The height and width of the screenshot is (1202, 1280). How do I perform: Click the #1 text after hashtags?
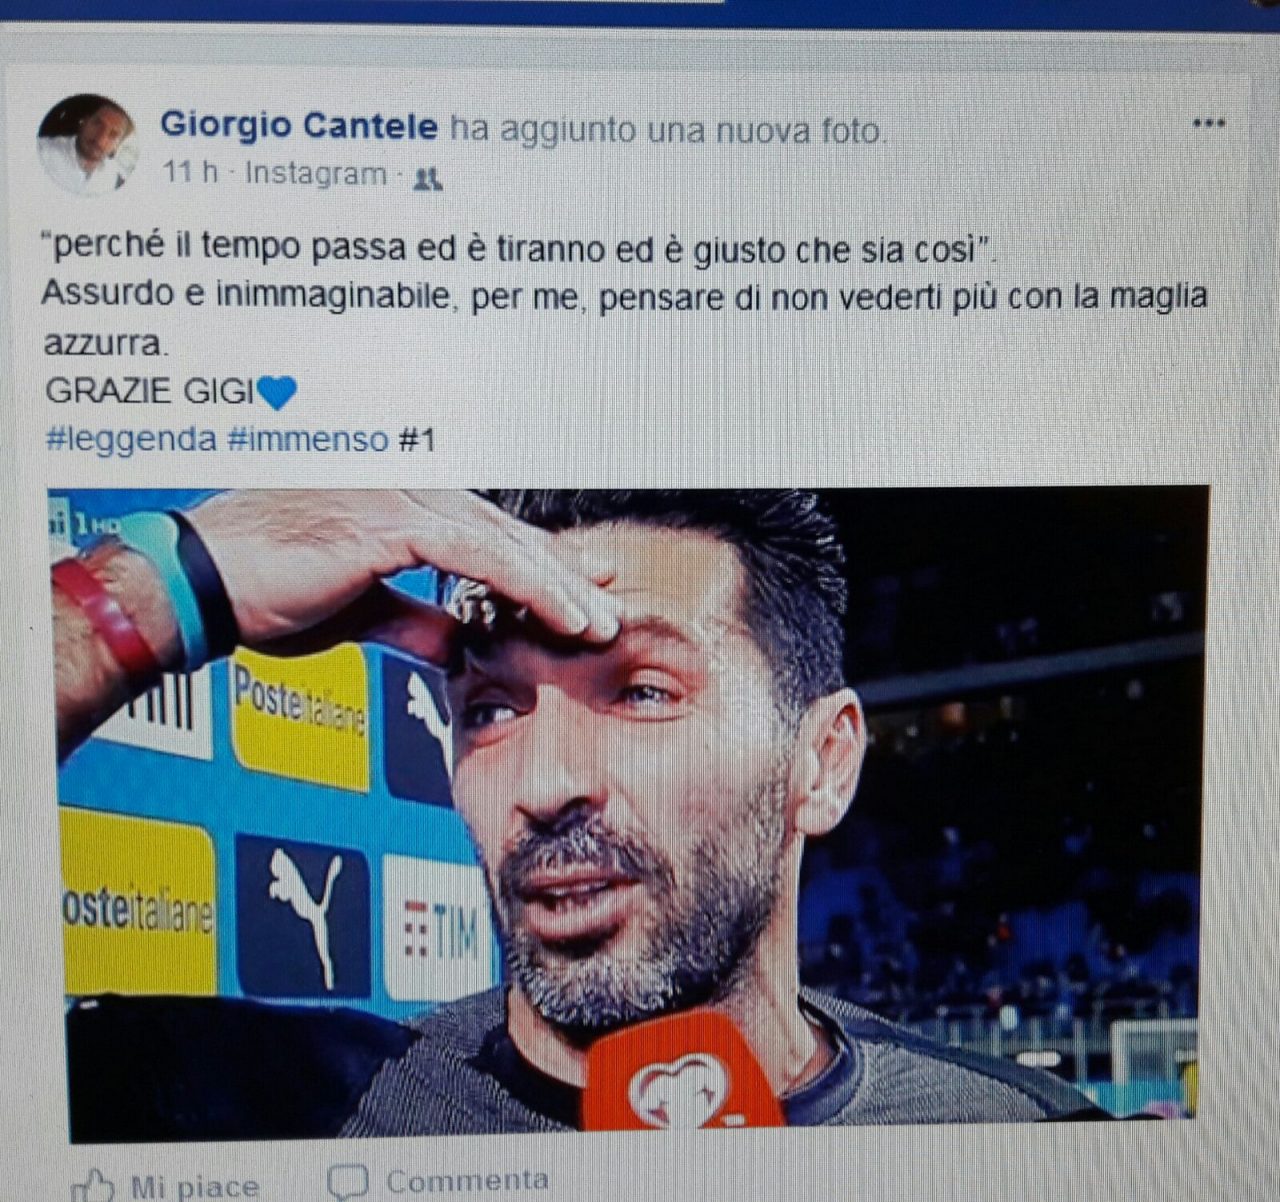pyautogui.click(x=417, y=439)
